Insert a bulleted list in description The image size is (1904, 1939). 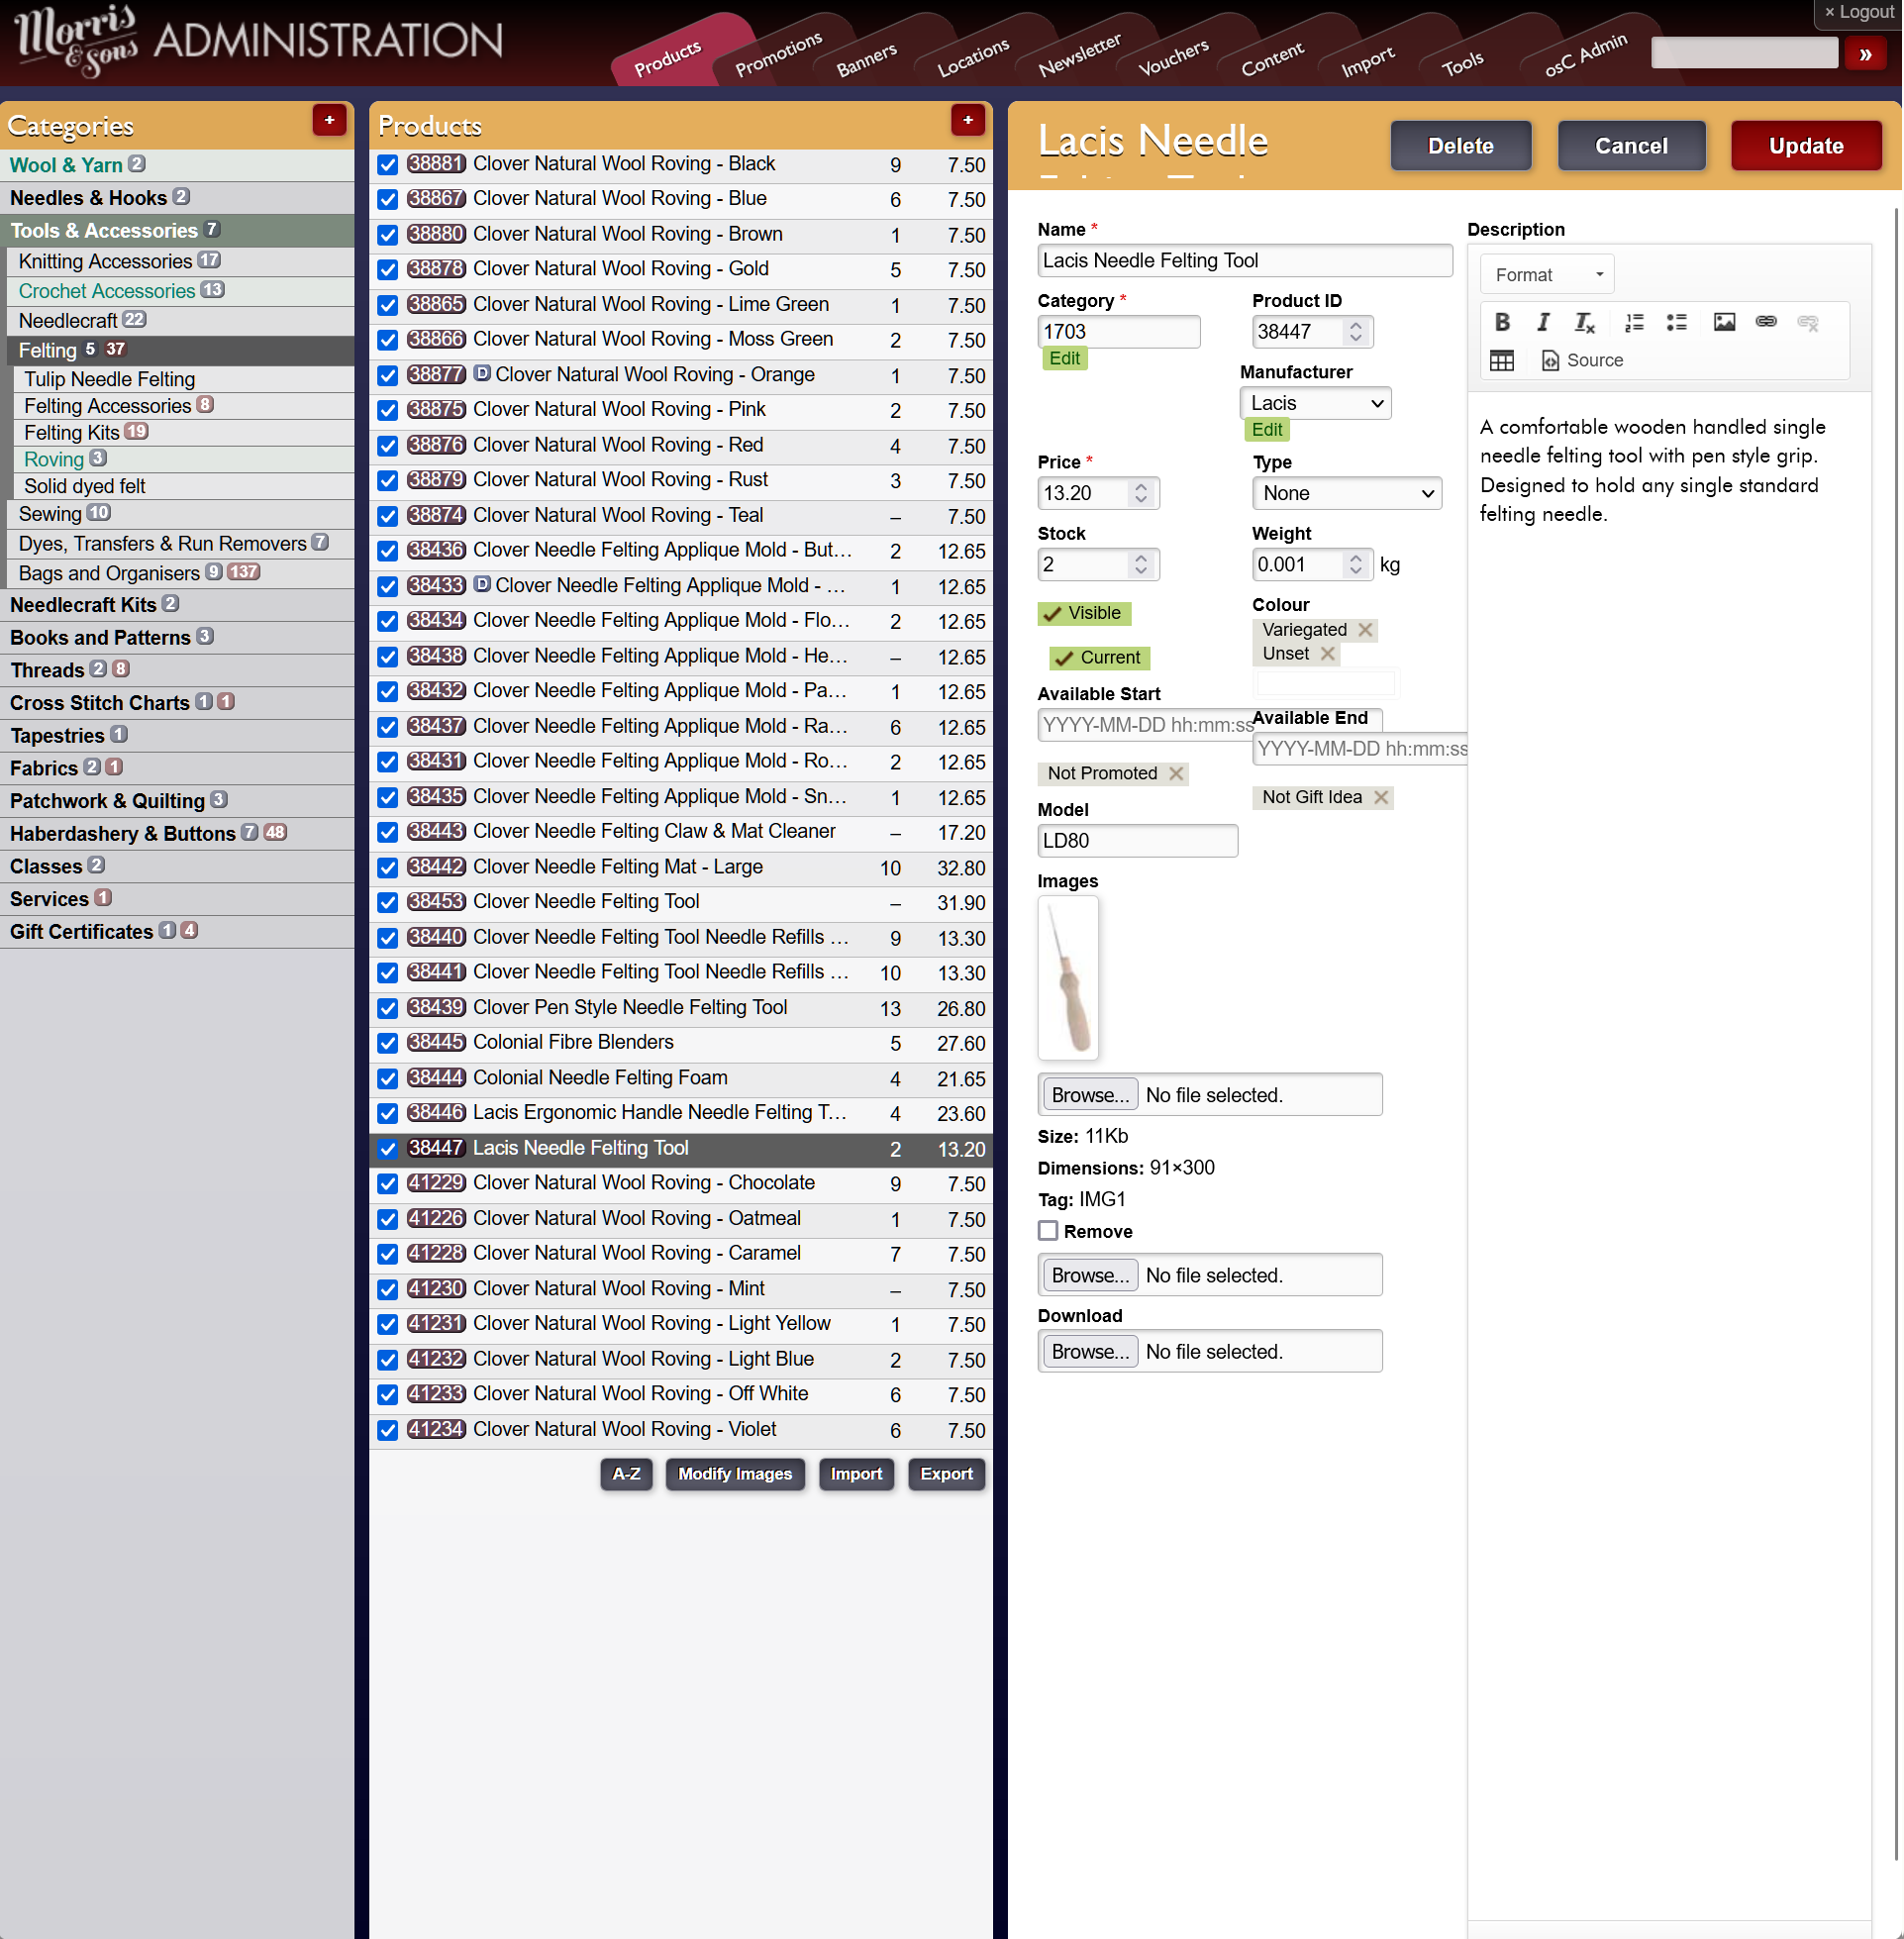click(1676, 322)
